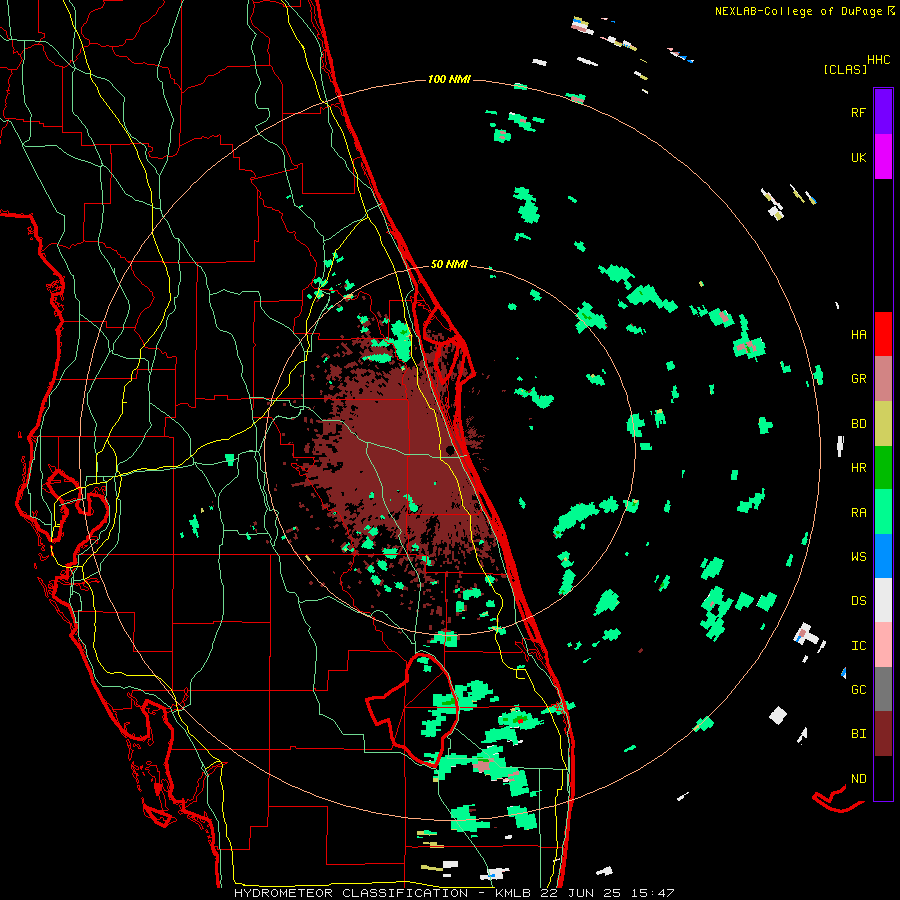Click the 'GR' legend label
Image resolution: width=900 pixels, height=900 pixels.
tap(858, 379)
